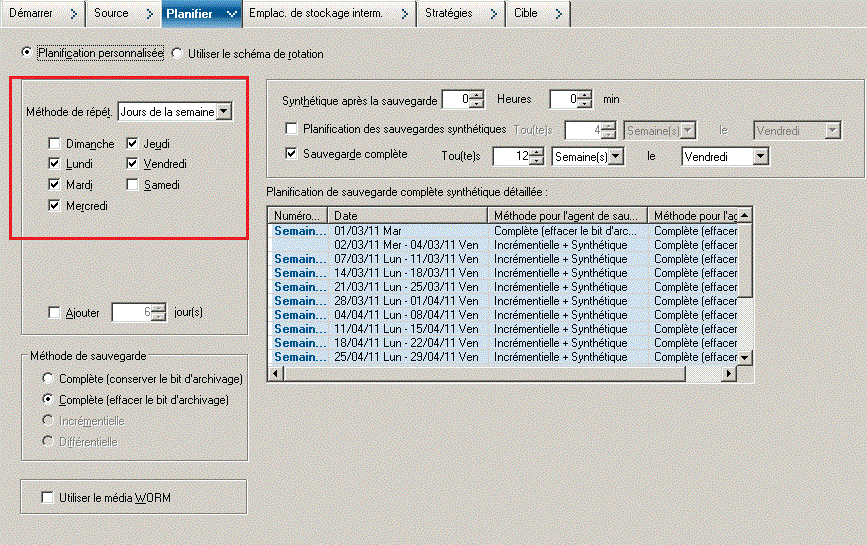Screen dimensions: 867x545
Task: Select Complète (conserver le bit d'archivage)
Action: [x=48, y=379]
